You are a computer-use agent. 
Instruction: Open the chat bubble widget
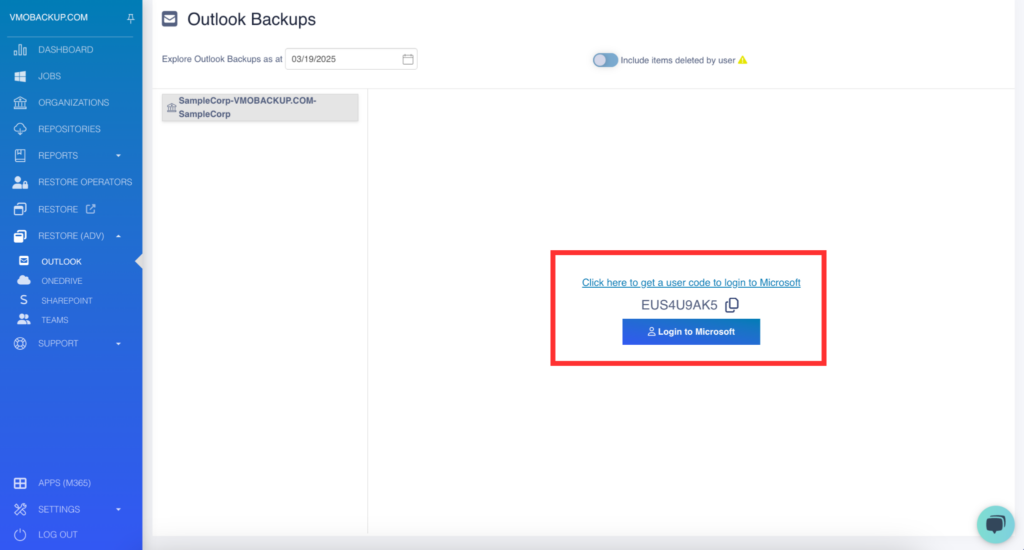995,524
